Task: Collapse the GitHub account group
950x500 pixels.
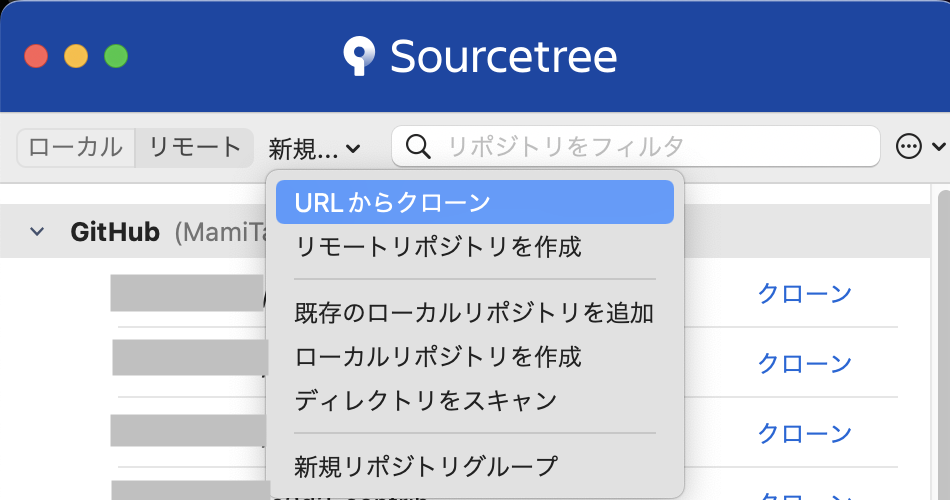Action: pos(37,232)
